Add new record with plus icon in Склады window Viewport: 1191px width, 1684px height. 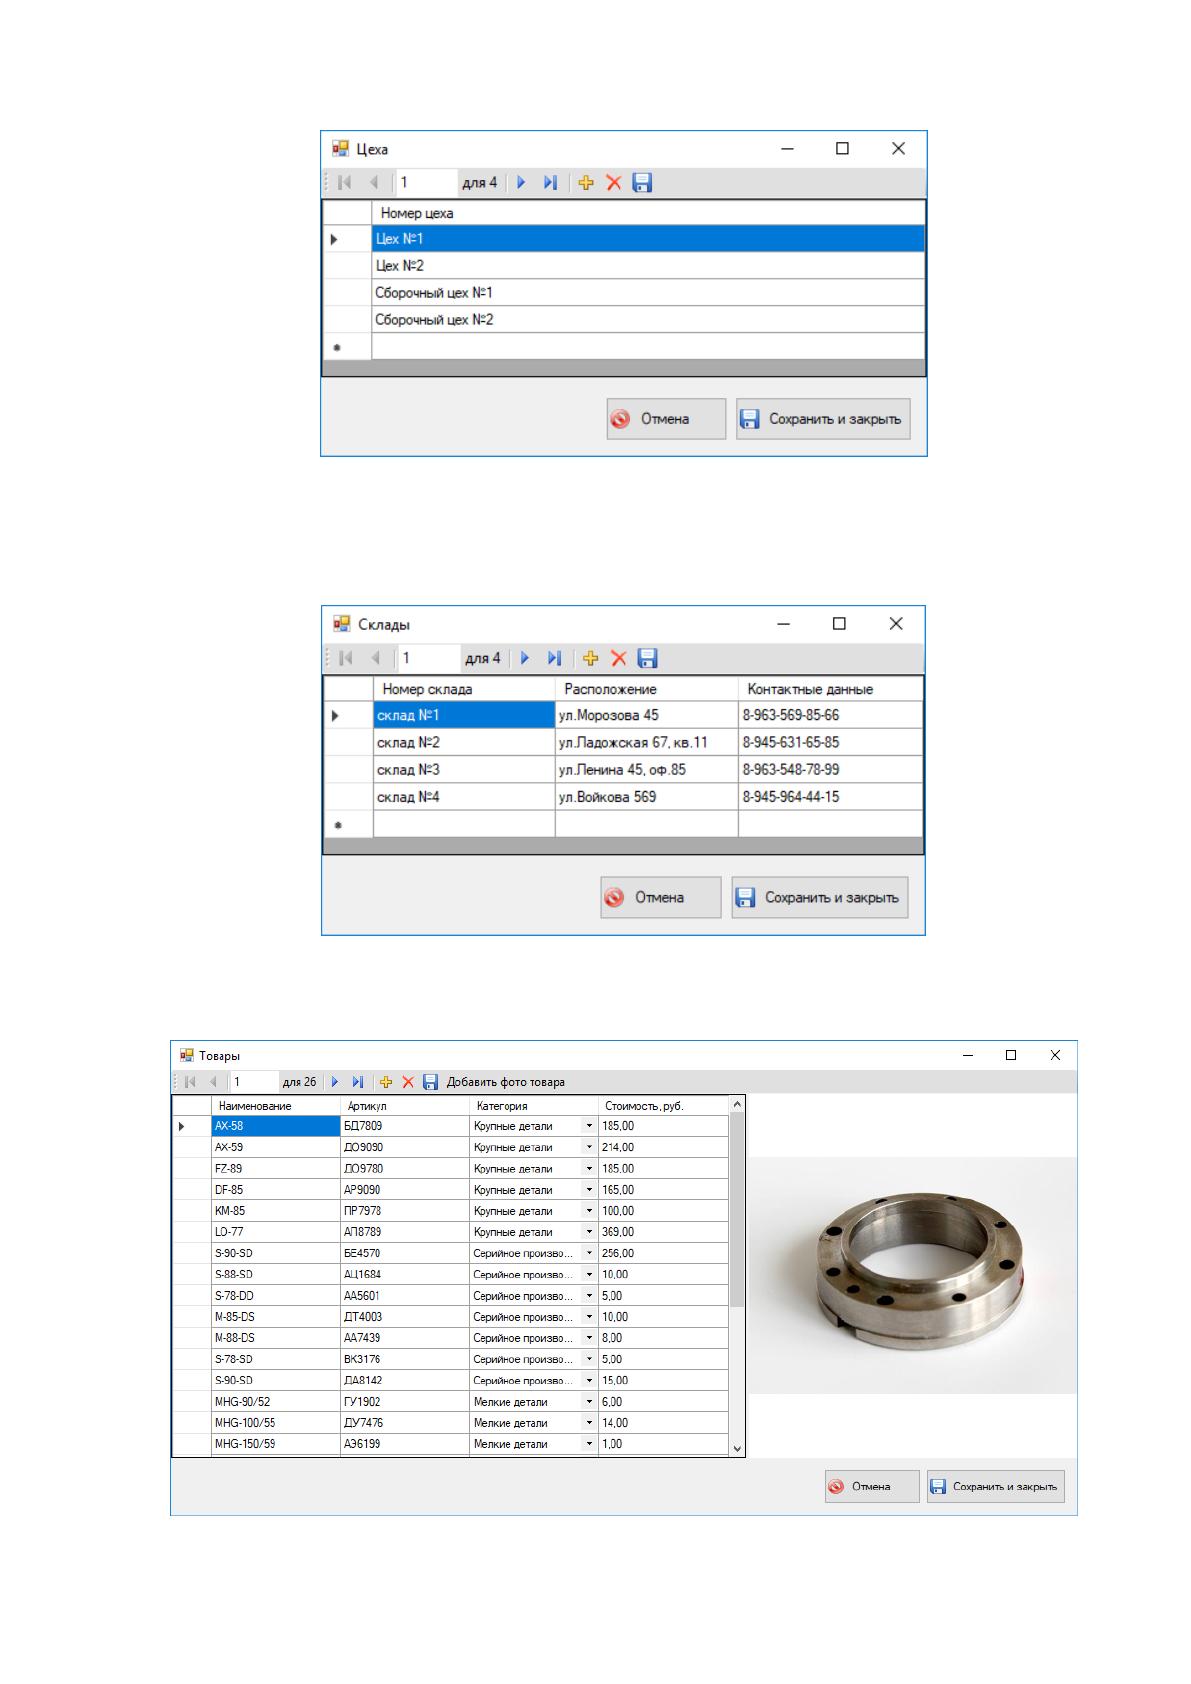(590, 658)
